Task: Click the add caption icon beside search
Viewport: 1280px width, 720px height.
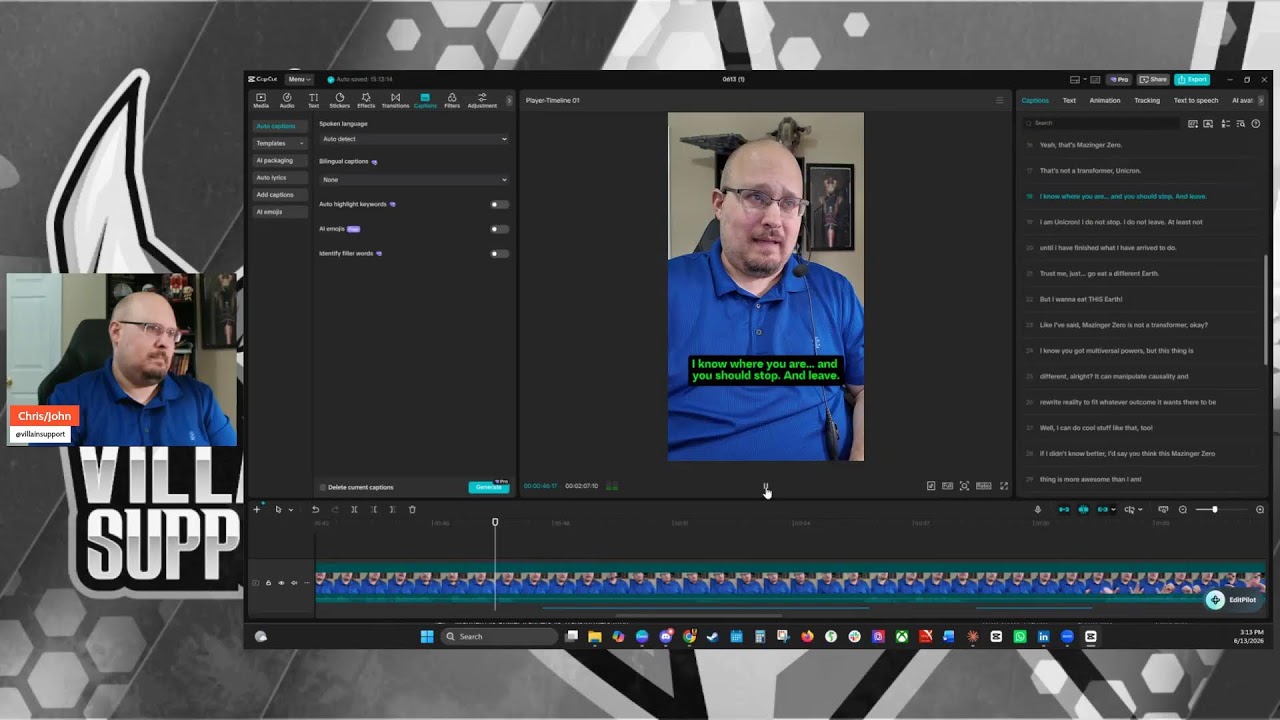Action: click(x=1193, y=124)
